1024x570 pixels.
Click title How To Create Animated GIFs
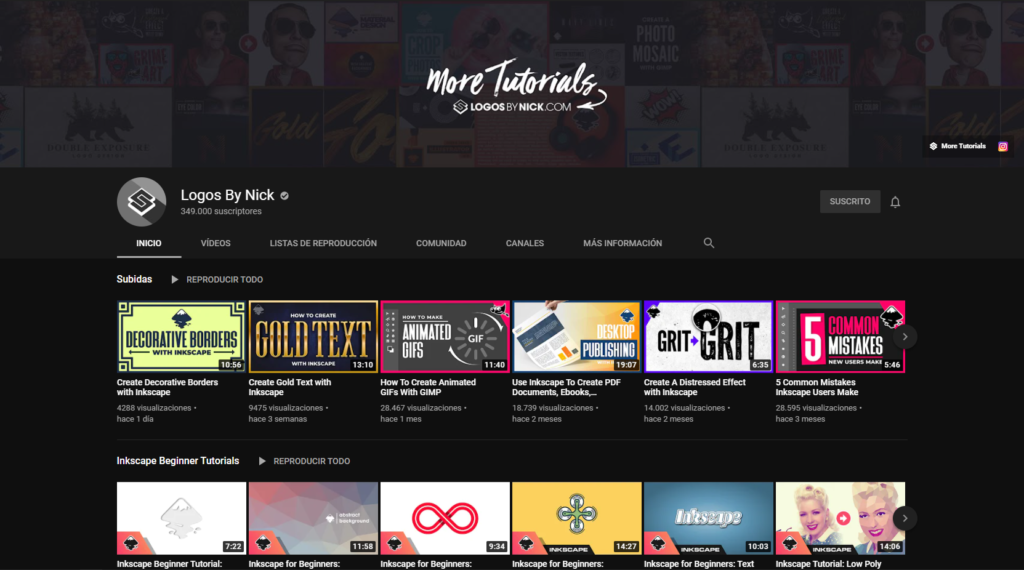point(428,387)
